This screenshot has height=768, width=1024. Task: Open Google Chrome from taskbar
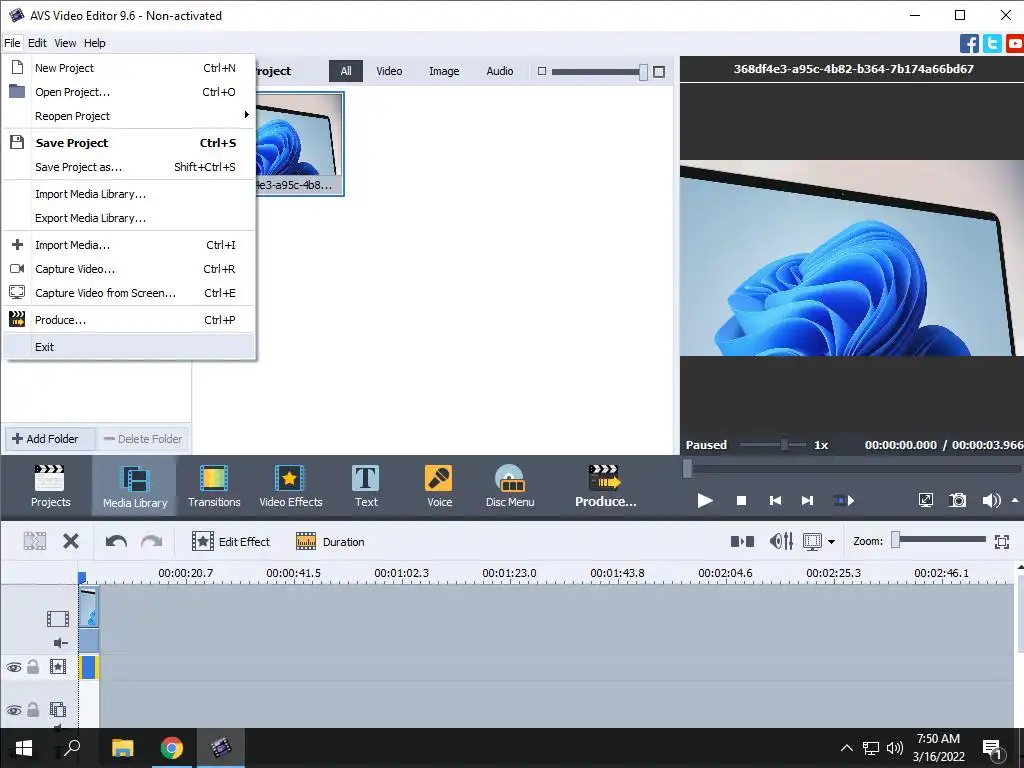coord(172,748)
